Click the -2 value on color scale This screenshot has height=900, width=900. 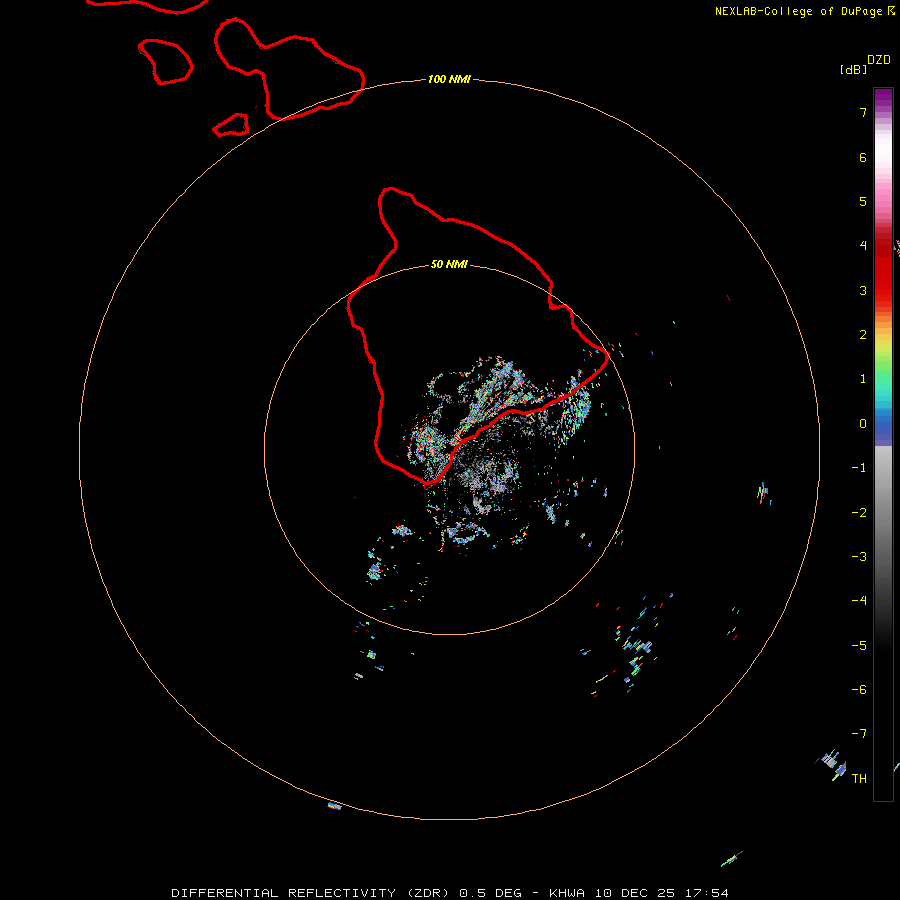click(859, 513)
